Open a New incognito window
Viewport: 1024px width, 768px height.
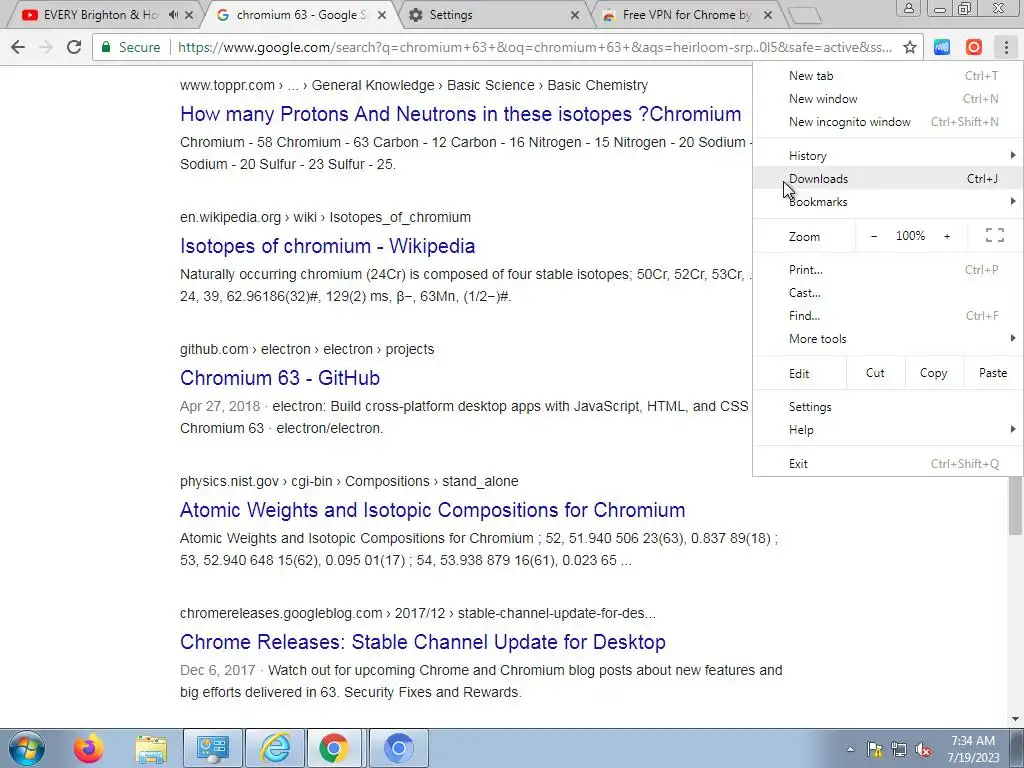click(888, 121)
